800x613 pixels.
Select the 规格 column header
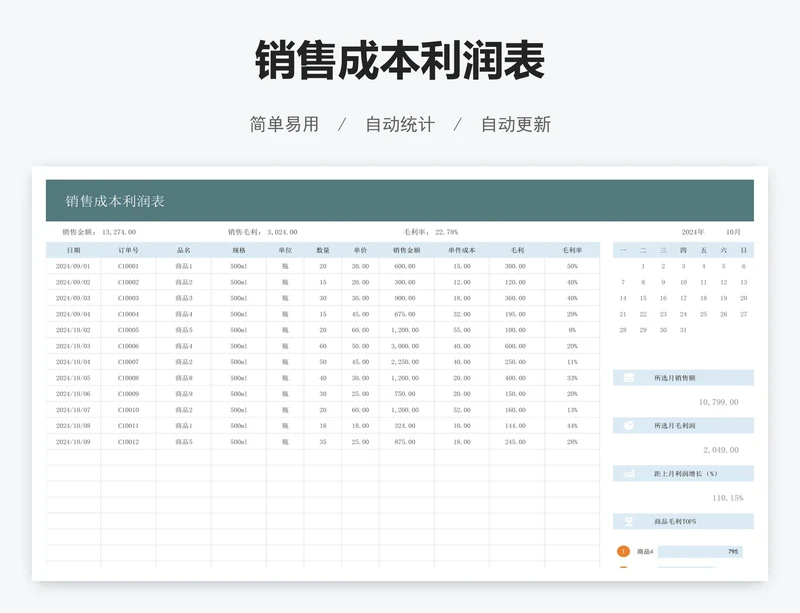tap(239, 250)
